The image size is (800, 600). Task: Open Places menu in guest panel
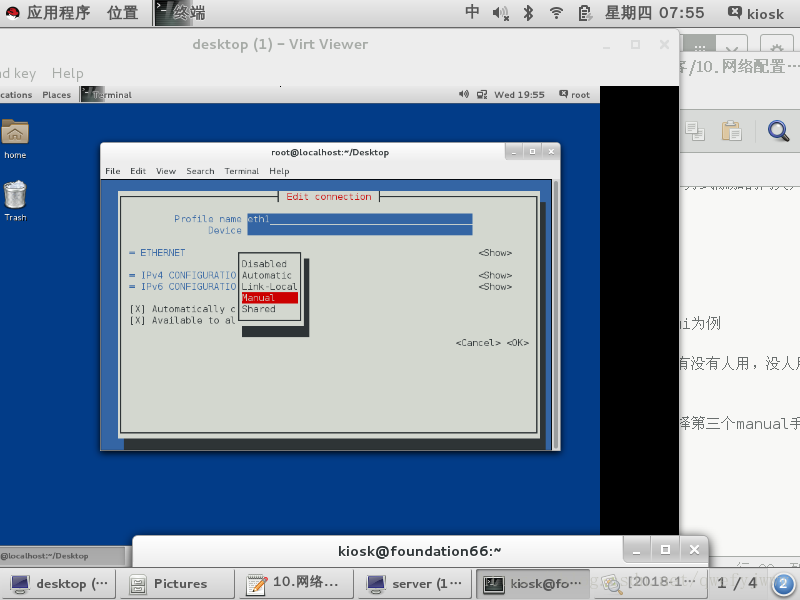click(57, 95)
